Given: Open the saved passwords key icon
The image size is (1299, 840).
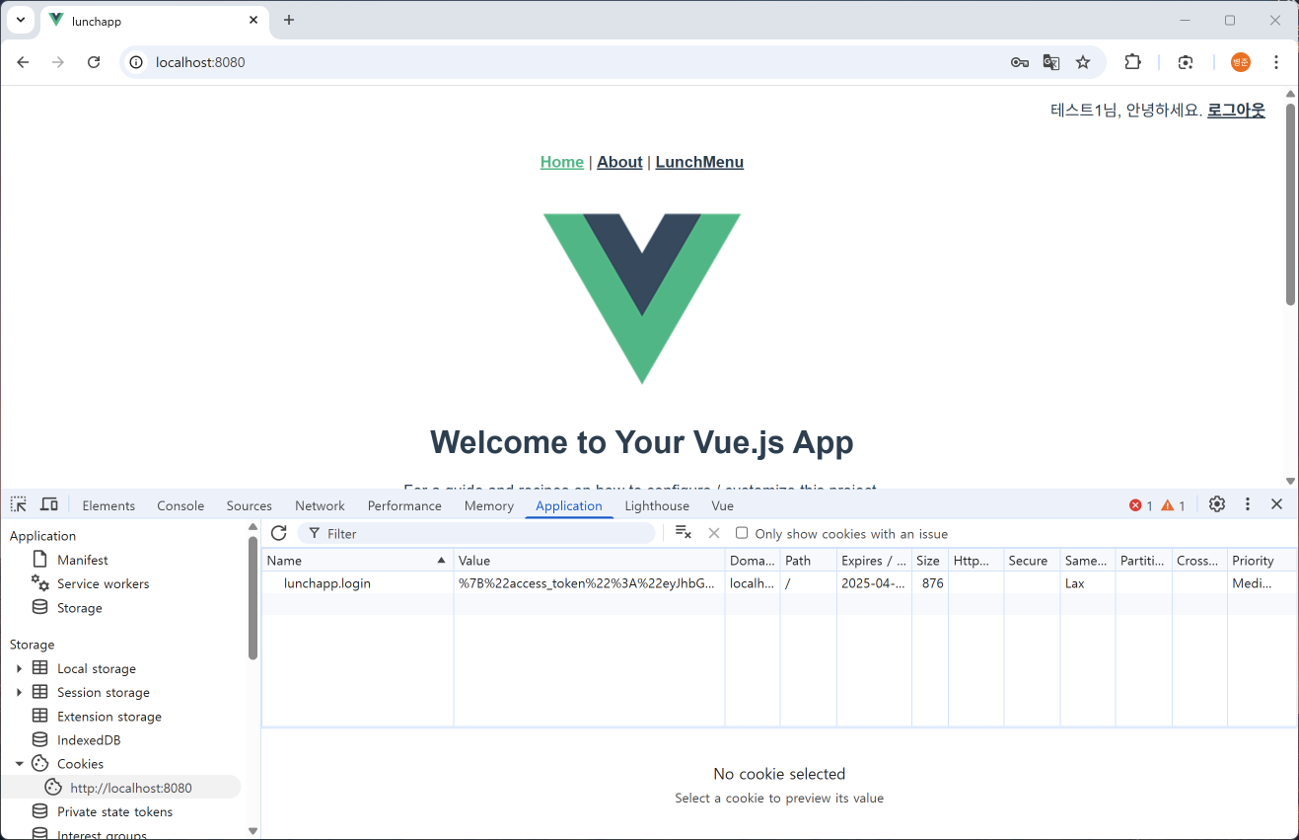Looking at the screenshot, I should click(1020, 62).
